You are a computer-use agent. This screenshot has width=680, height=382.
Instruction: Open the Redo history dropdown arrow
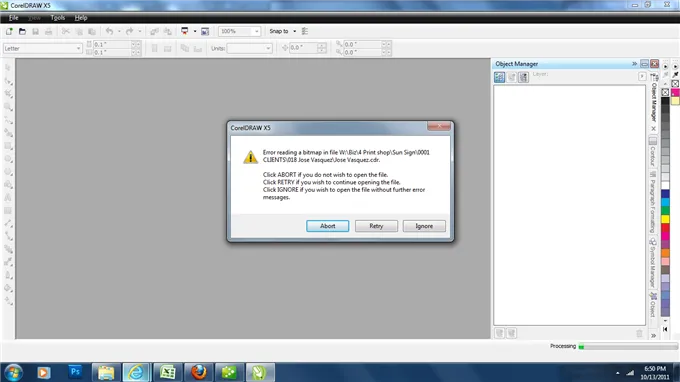pyautogui.click(x=140, y=31)
